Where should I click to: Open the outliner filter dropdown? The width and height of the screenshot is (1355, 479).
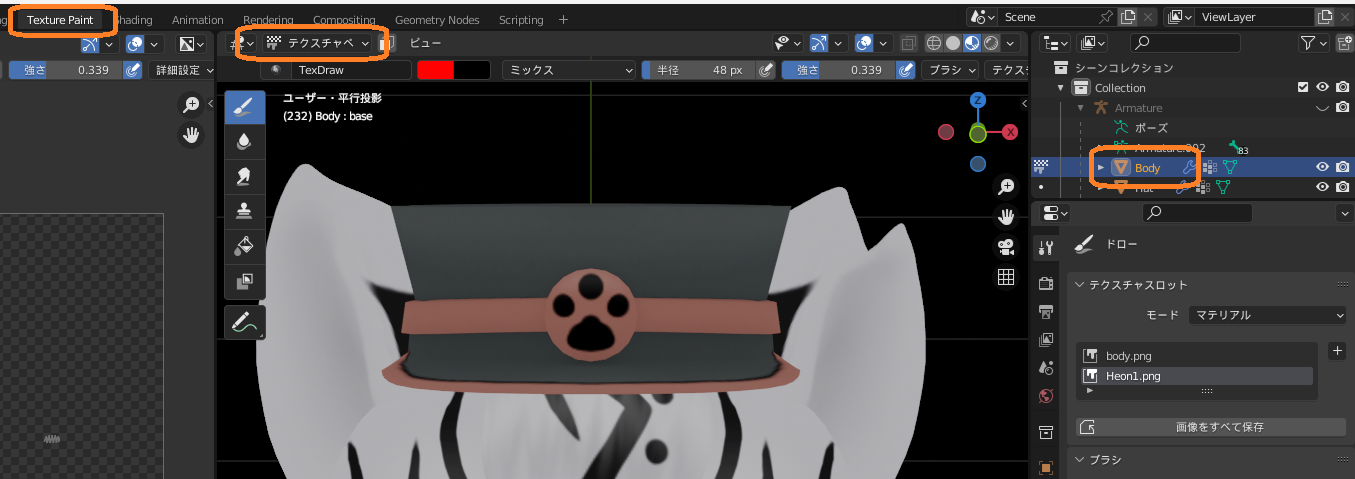(x=1315, y=43)
